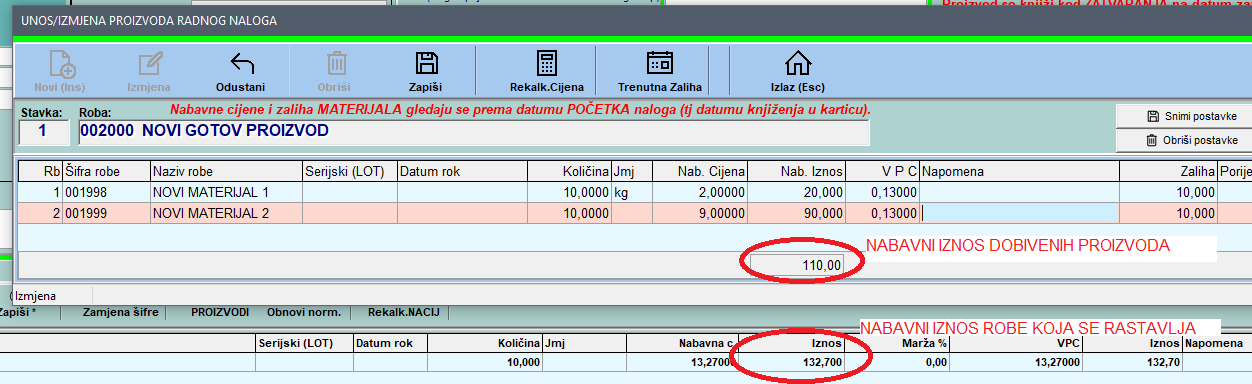This screenshot has height=384, width=1252.
Task: Click the Izlaz (Esc) home icon
Action: click(x=797, y=64)
